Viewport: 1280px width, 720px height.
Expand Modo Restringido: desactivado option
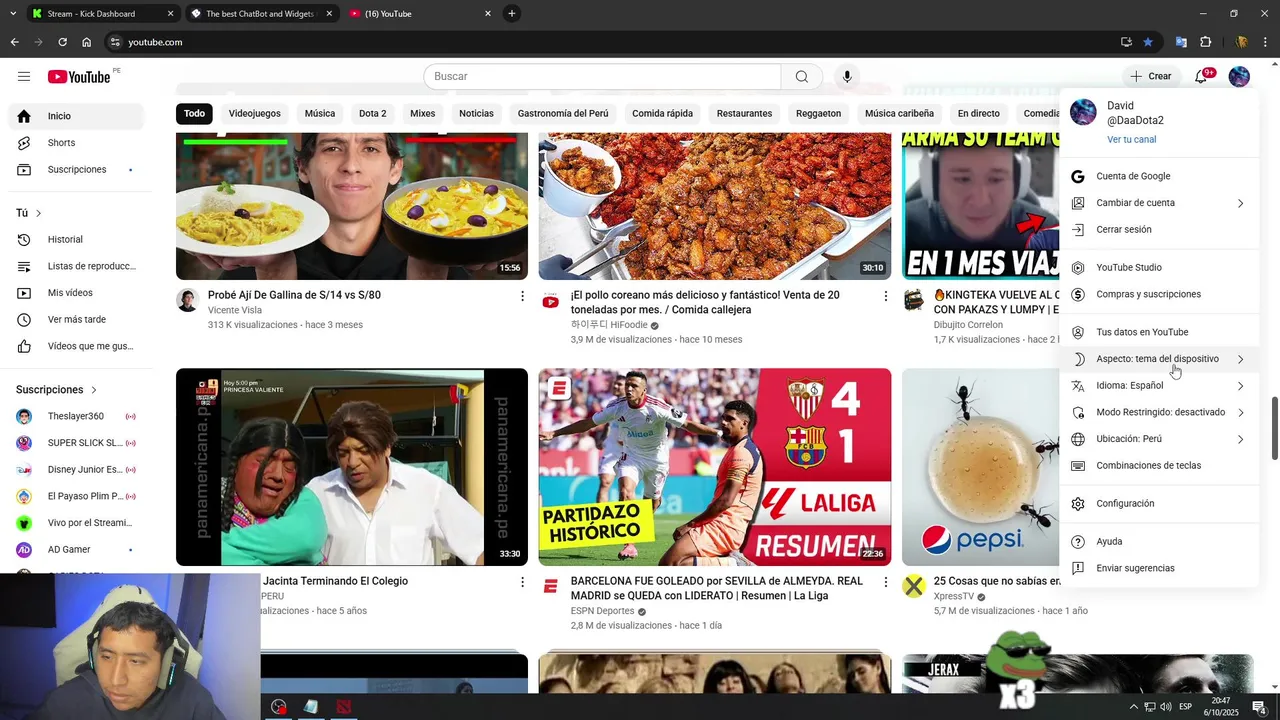1159,412
